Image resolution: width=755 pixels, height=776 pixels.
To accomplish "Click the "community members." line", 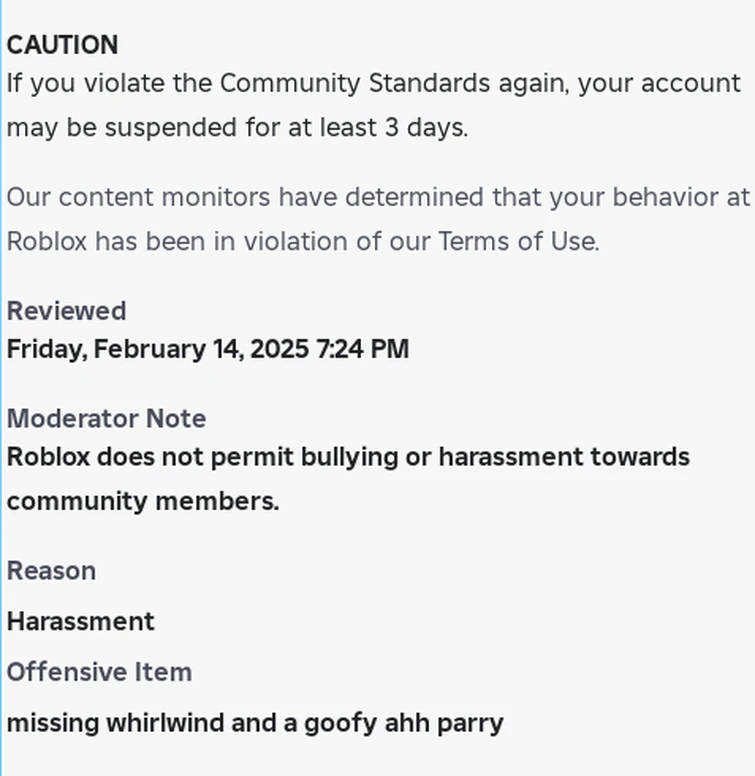I will [143, 501].
